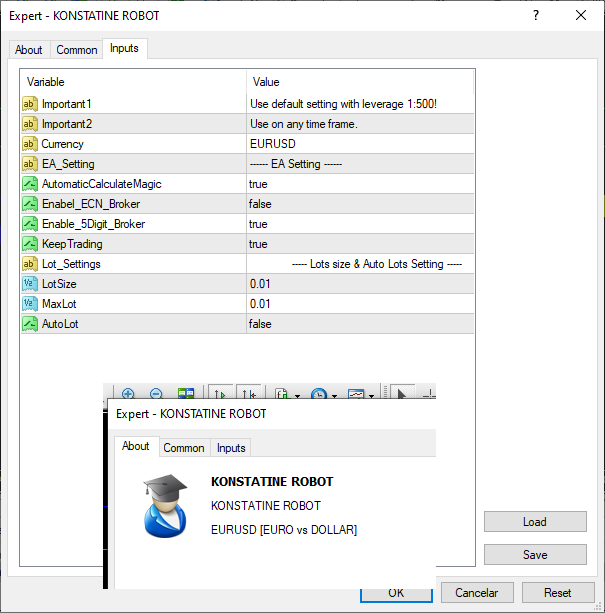Select the Enabel_ECN_Broker false value

click(x=360, y=204)
